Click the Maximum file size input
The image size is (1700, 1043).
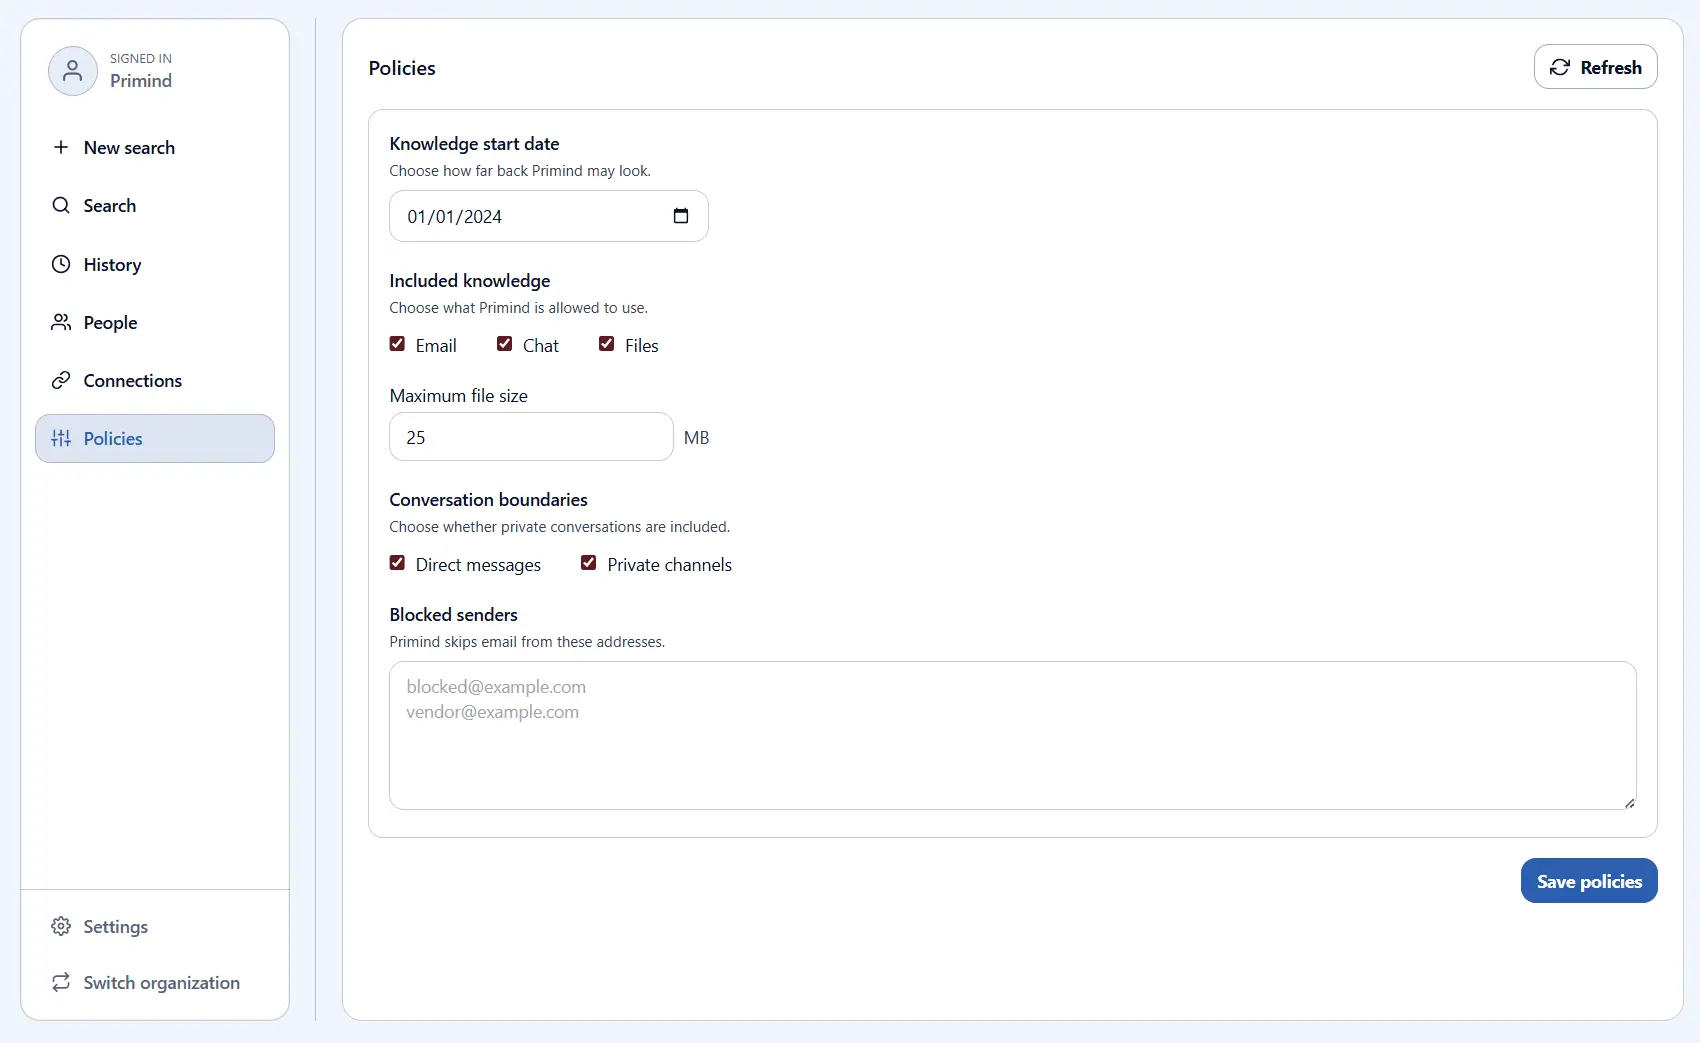pos(531,437)
